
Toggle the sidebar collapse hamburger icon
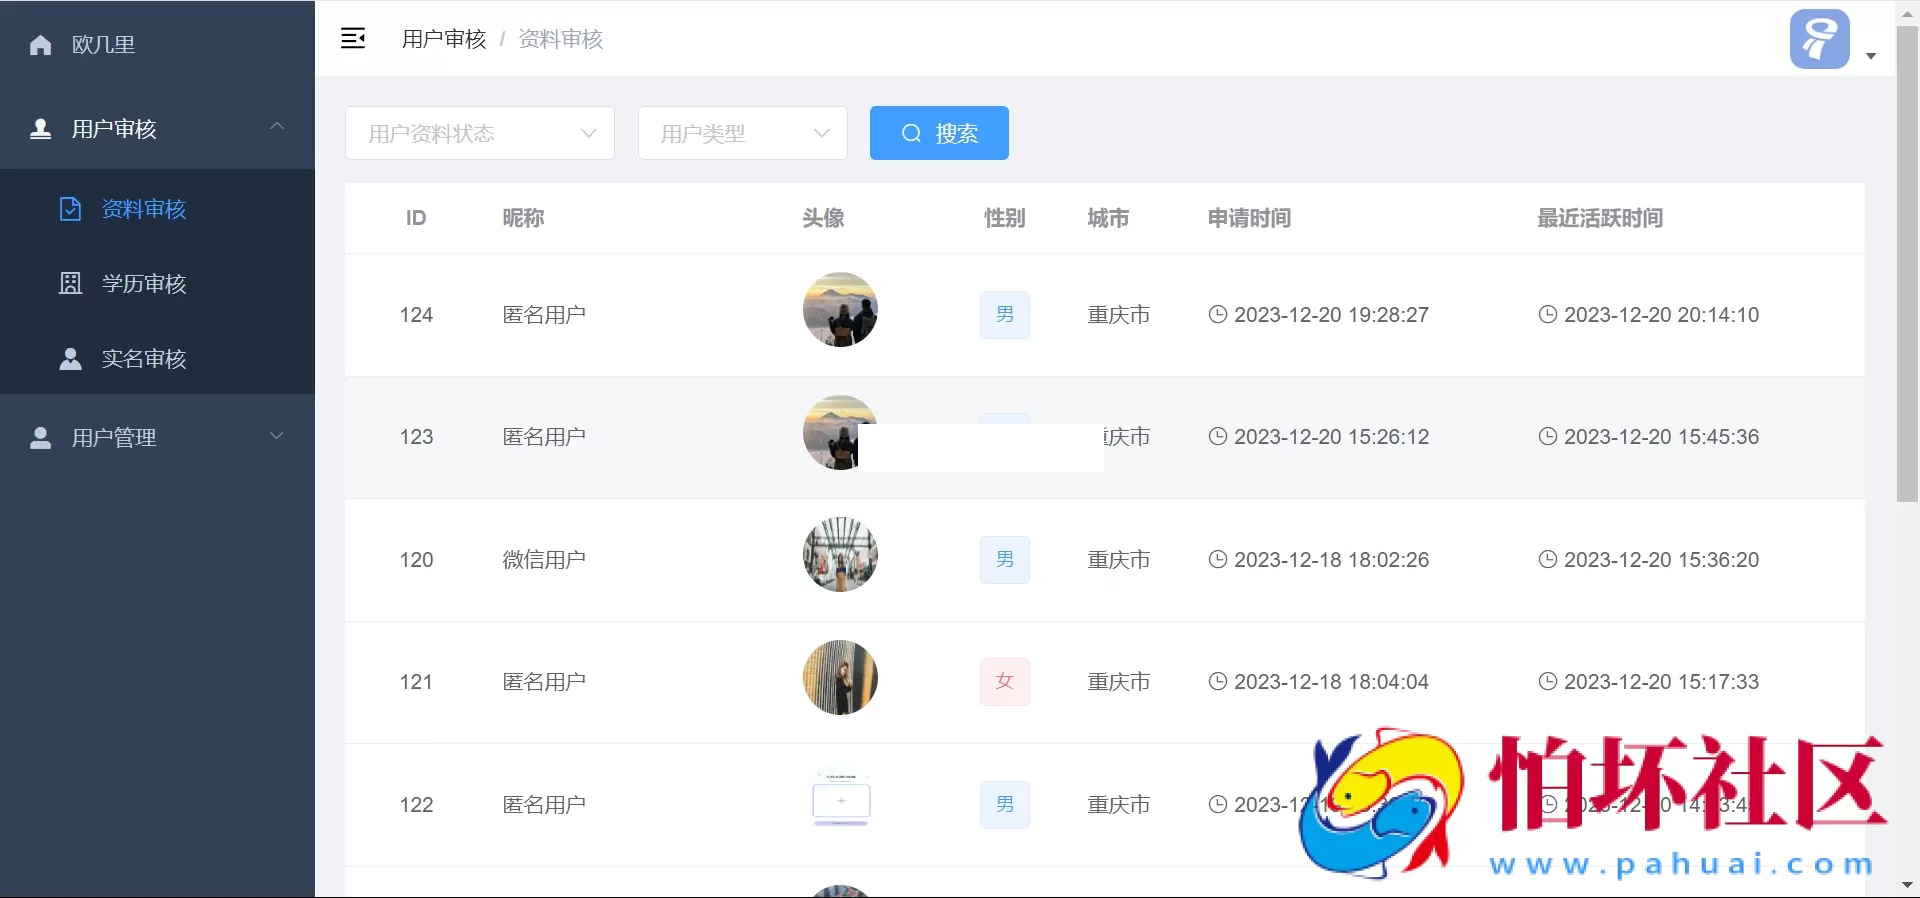tap(353, 39)
